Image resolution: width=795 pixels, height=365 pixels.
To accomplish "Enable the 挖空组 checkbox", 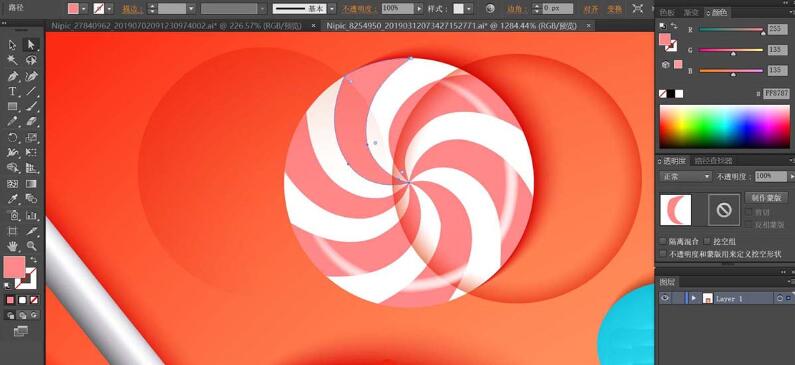I will coord(707,241).
